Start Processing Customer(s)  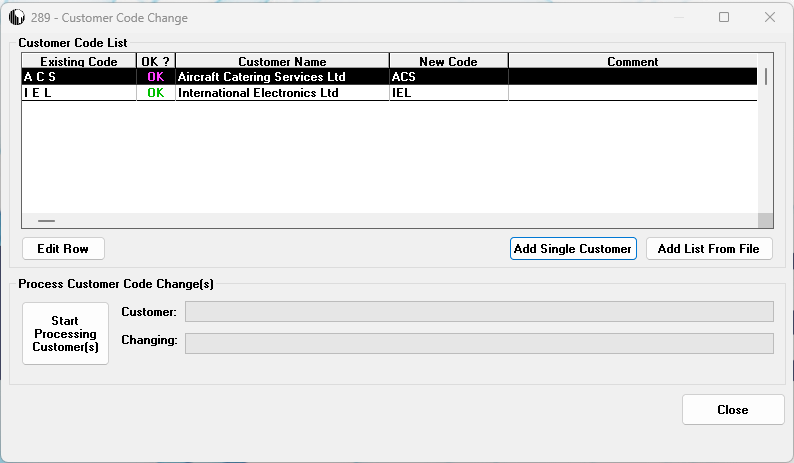click(65, 334)
